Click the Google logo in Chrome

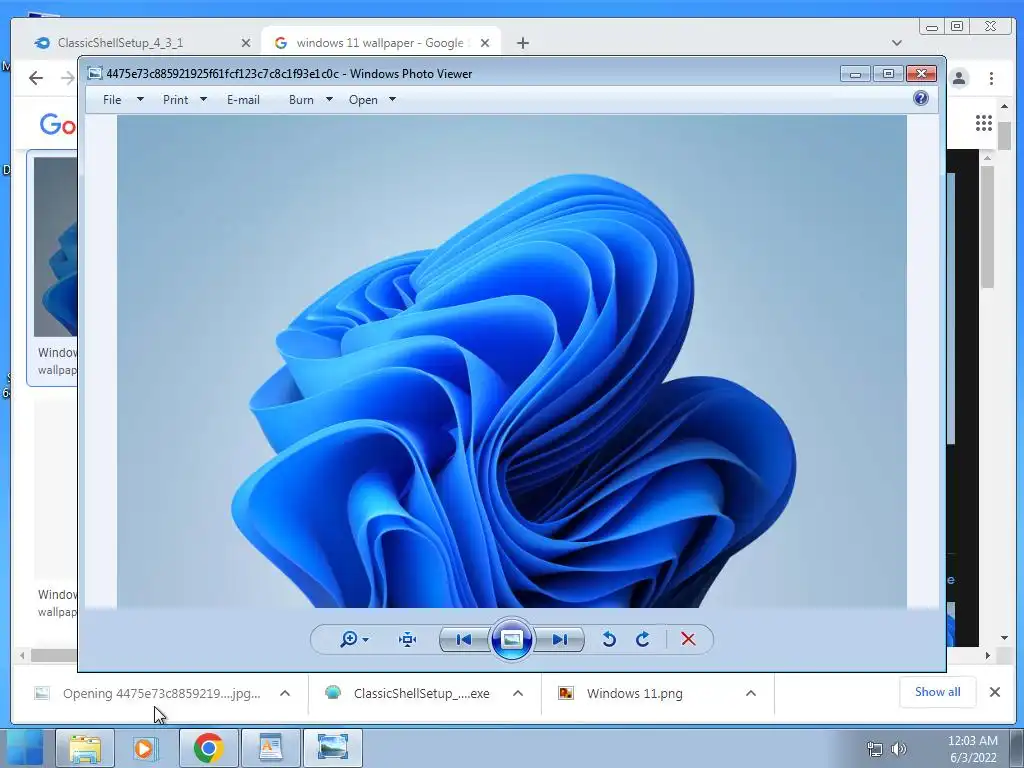[x=57, y=124]
